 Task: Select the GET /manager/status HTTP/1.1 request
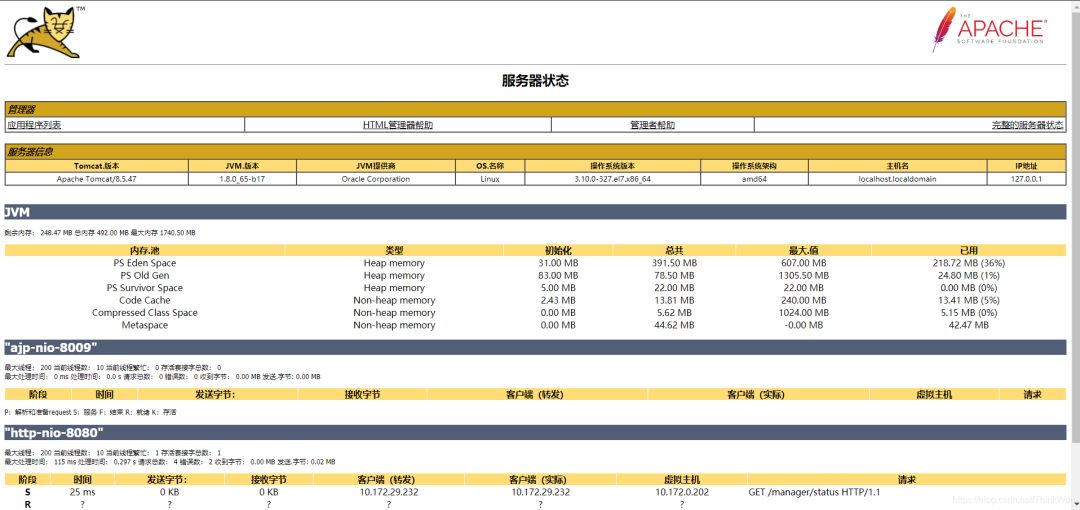point(814,493)
